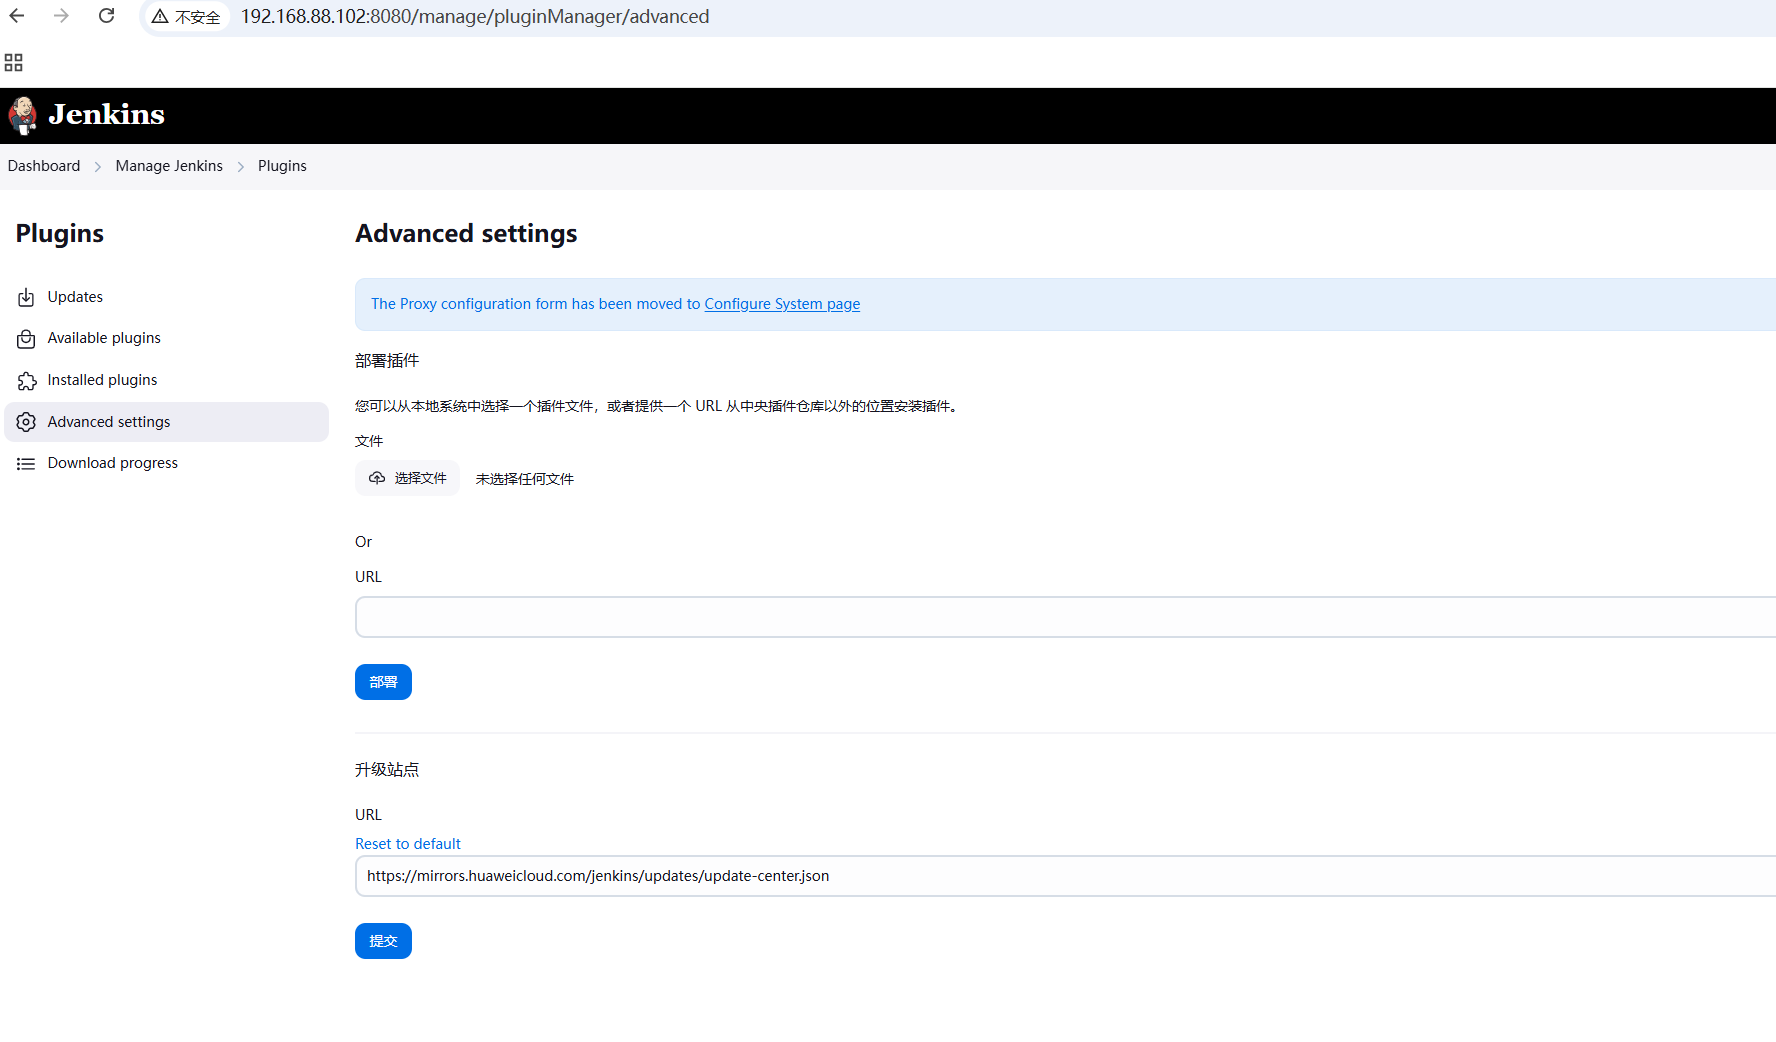Click the 升级站点 section title

[x=387, y=770]
